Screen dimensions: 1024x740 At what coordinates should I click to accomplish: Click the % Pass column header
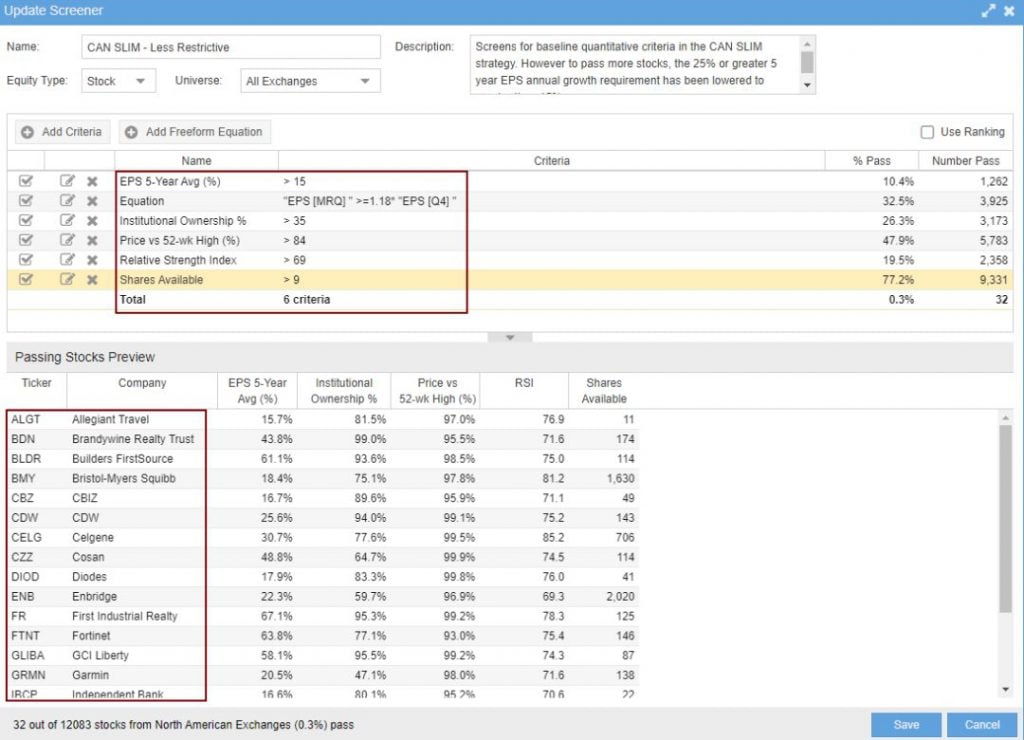[871, 161]
